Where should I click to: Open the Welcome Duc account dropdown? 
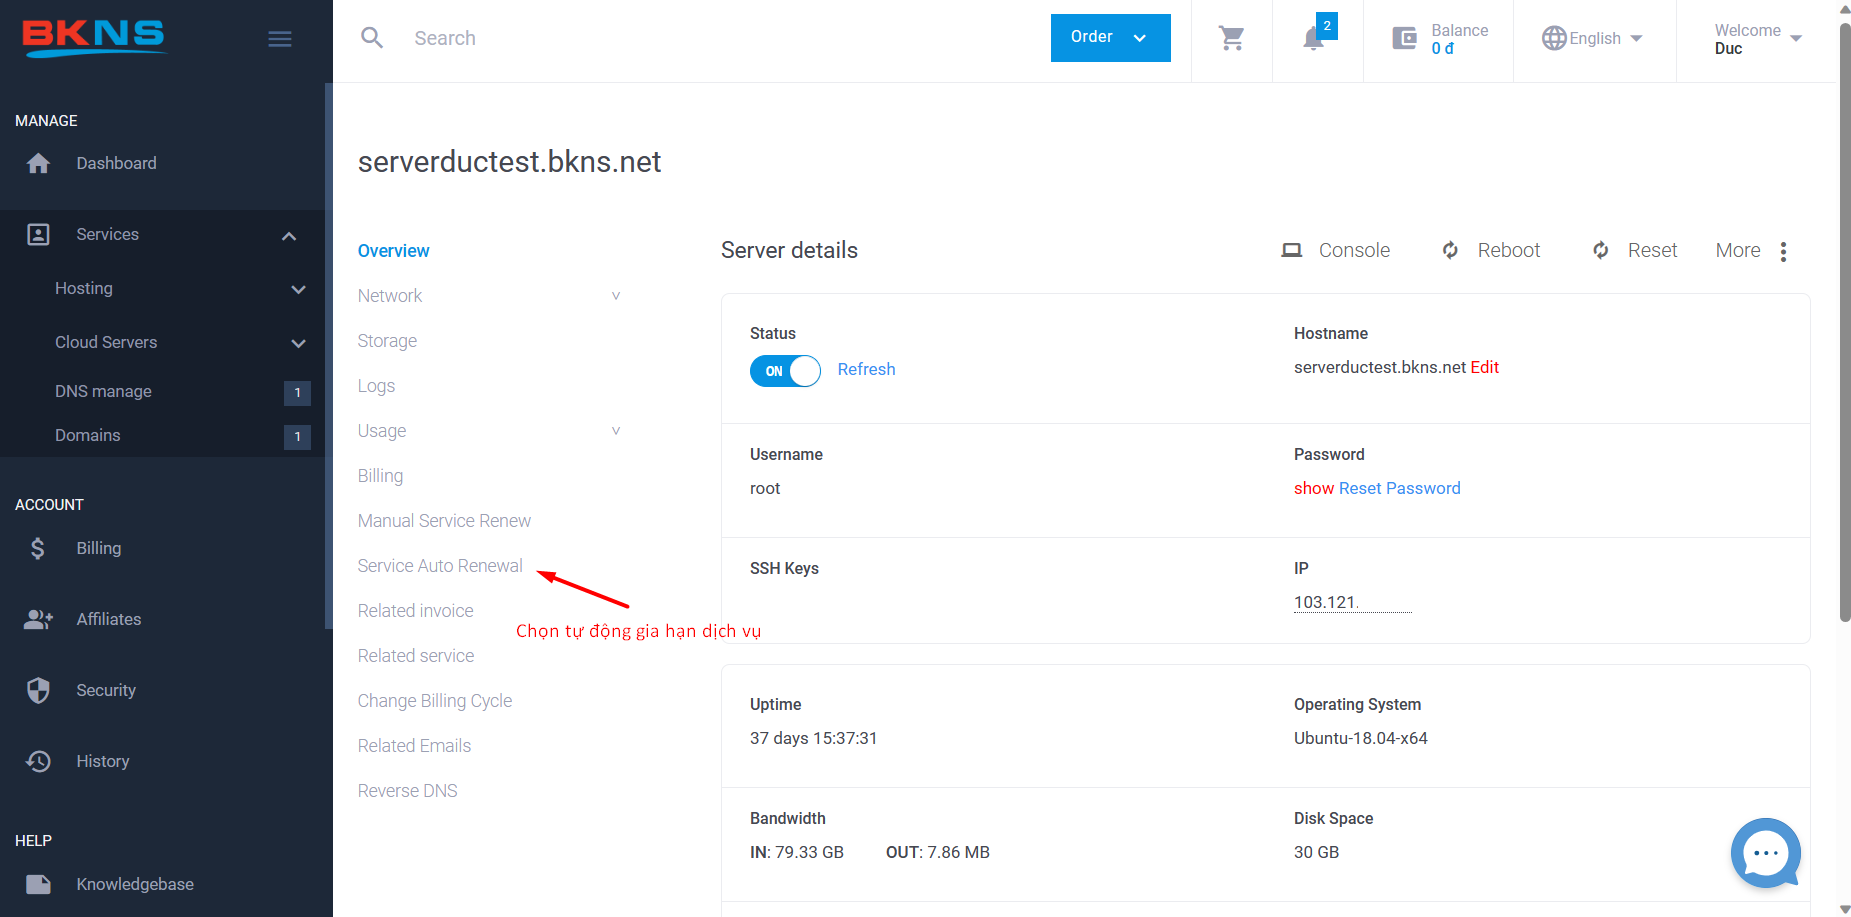(1757, 39)
